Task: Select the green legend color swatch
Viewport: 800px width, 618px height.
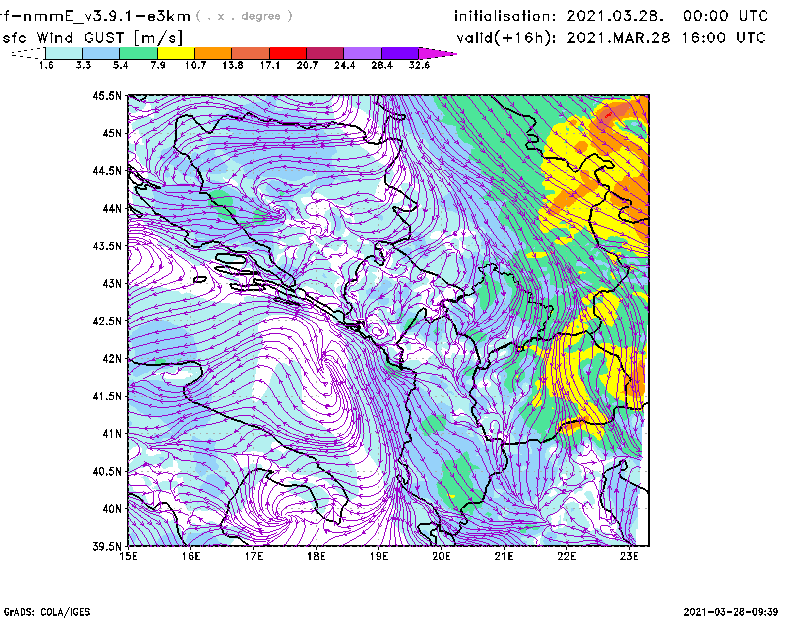Action: pyautogui.click(x=139, y=52)
